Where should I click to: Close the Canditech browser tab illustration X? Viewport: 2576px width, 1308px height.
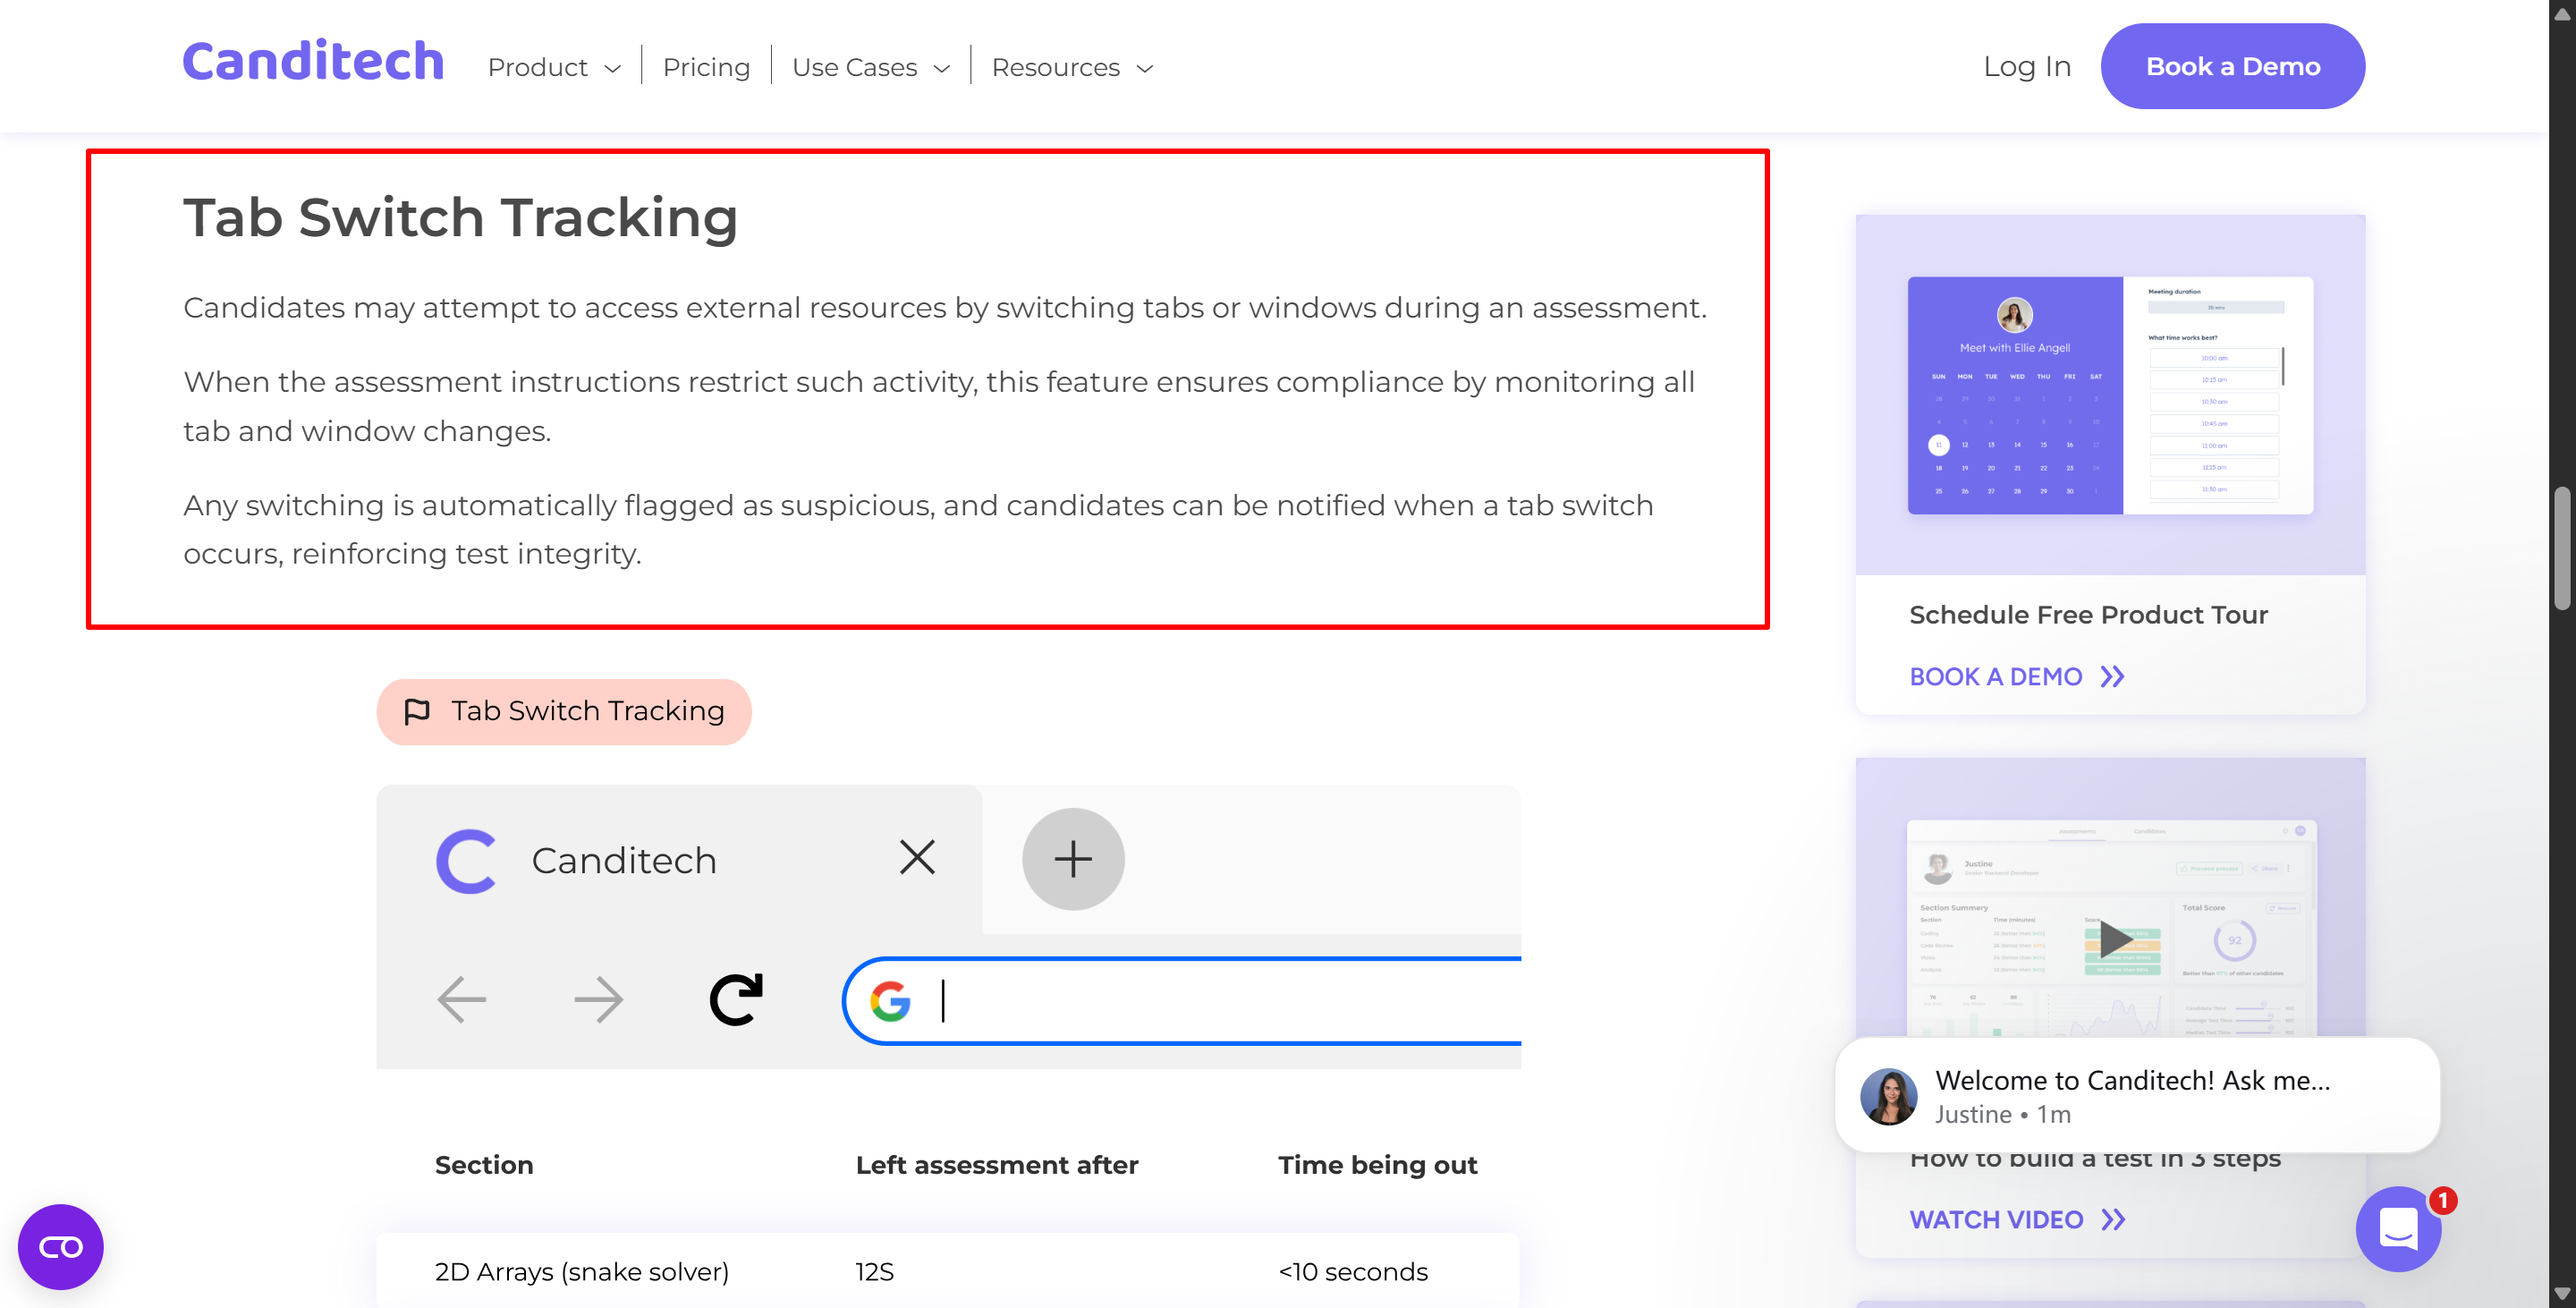(x=917, y=857)
